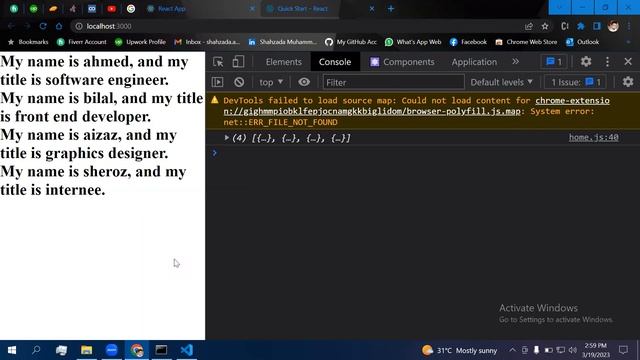Open the top JavaScript context dropdown
The image size is (640, 360).
pos(271,82)
